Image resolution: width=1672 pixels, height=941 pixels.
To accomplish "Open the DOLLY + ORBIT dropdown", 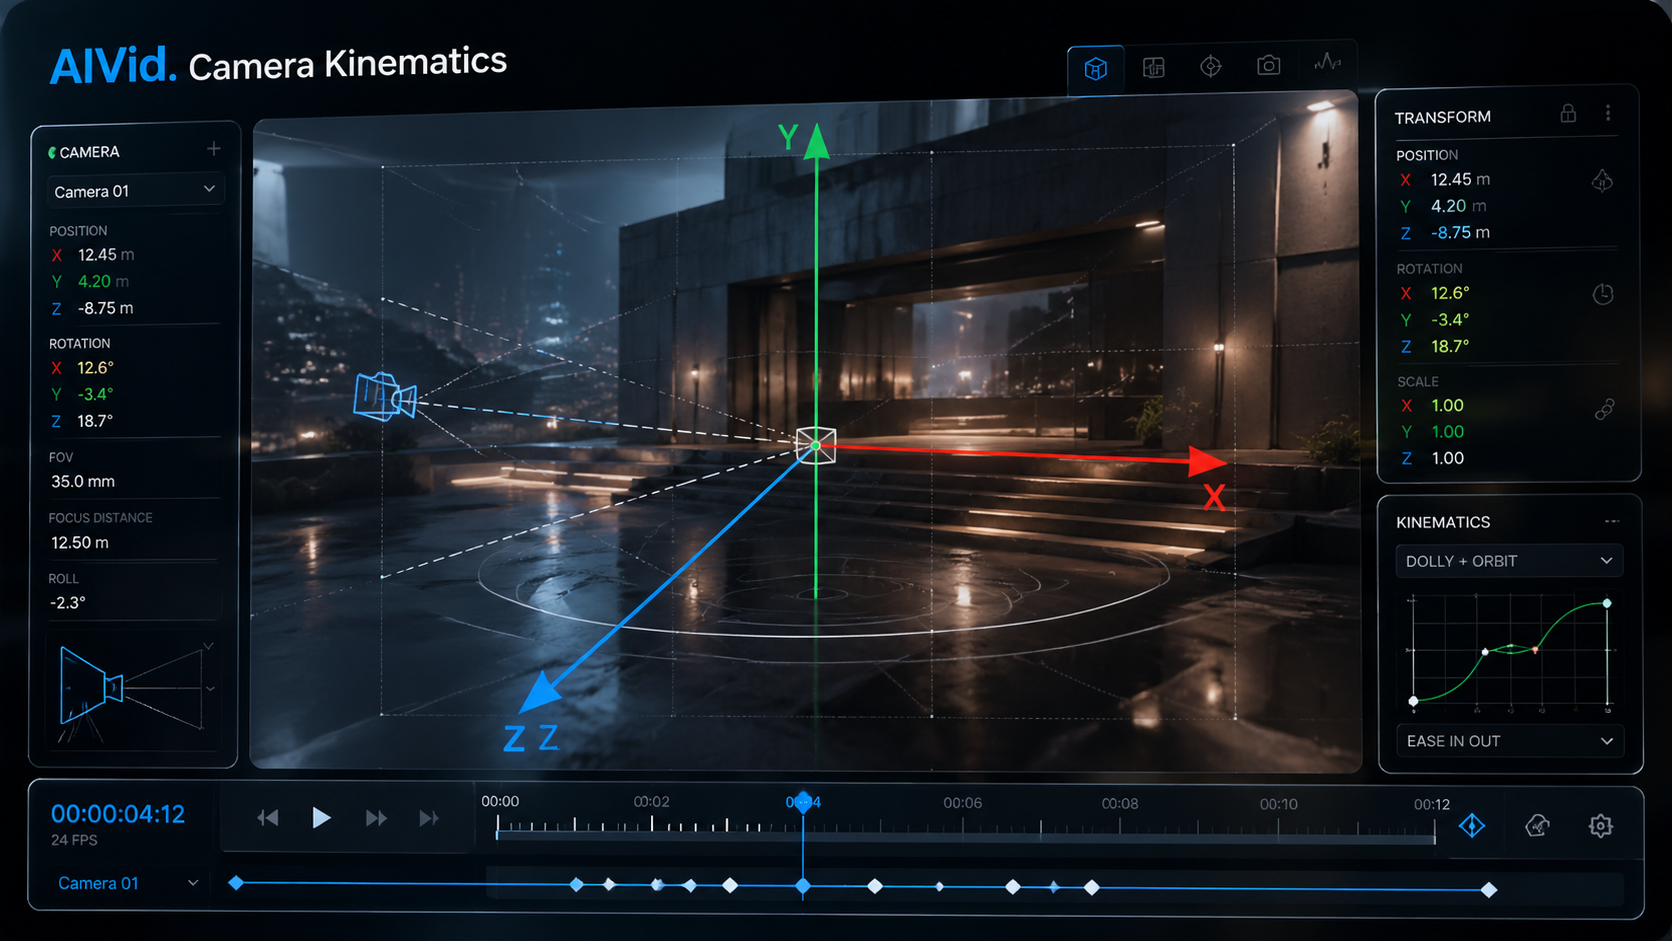I will click(1509, 561).
